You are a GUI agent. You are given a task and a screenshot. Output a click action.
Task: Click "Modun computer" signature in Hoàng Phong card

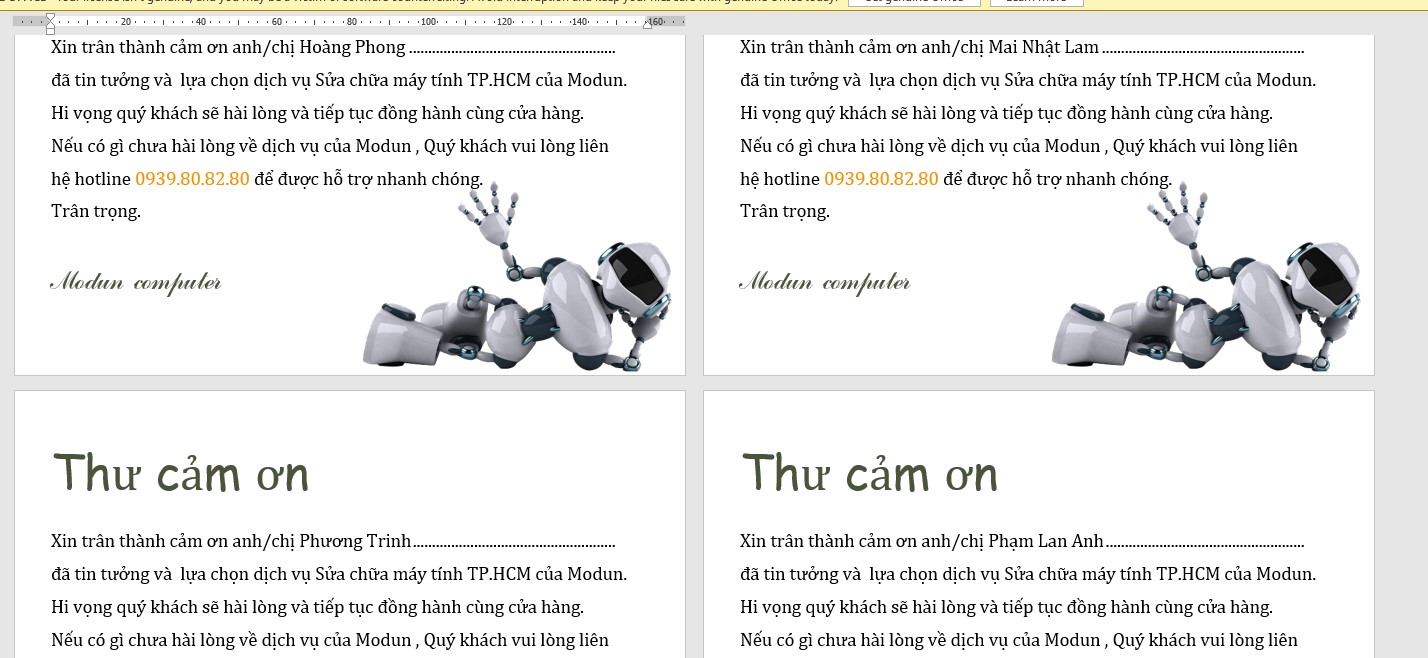136,283
